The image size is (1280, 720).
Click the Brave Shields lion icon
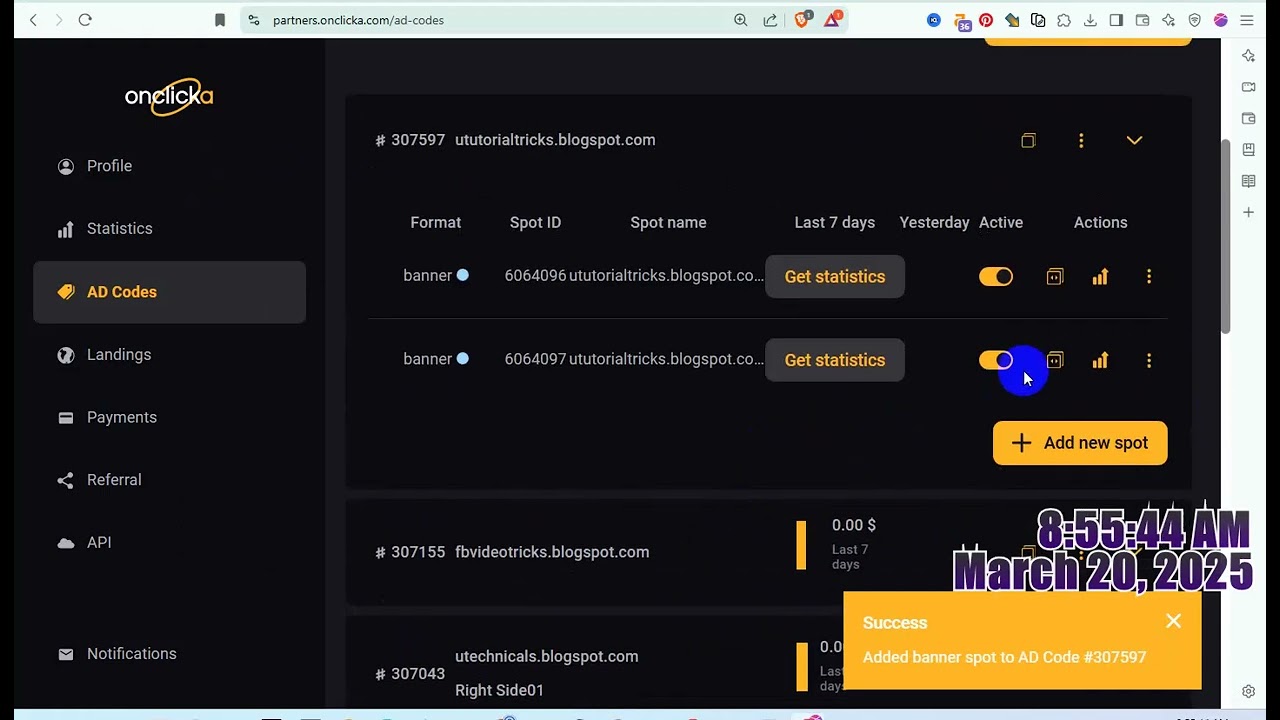pyautogui.click(x=802, y=20)
